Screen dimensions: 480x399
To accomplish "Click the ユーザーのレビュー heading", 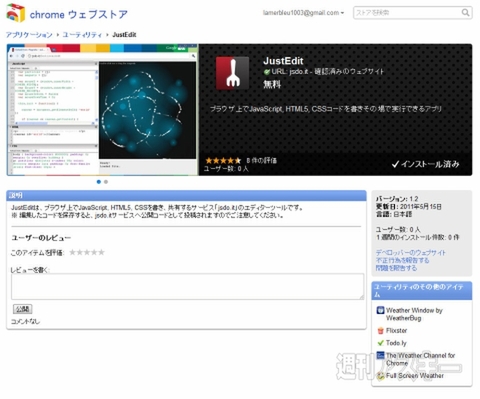I will (x=41, y=238).
